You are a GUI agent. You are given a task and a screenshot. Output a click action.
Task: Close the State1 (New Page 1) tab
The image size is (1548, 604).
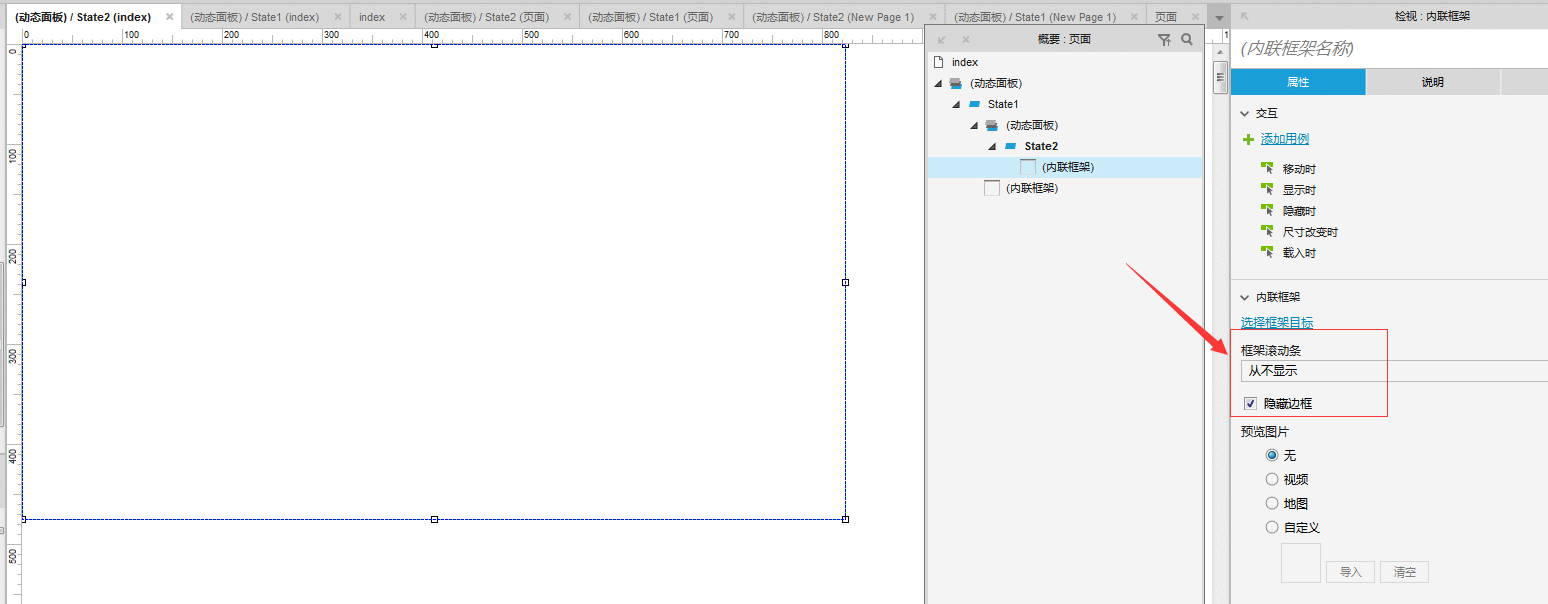[x=1134, y=17]
